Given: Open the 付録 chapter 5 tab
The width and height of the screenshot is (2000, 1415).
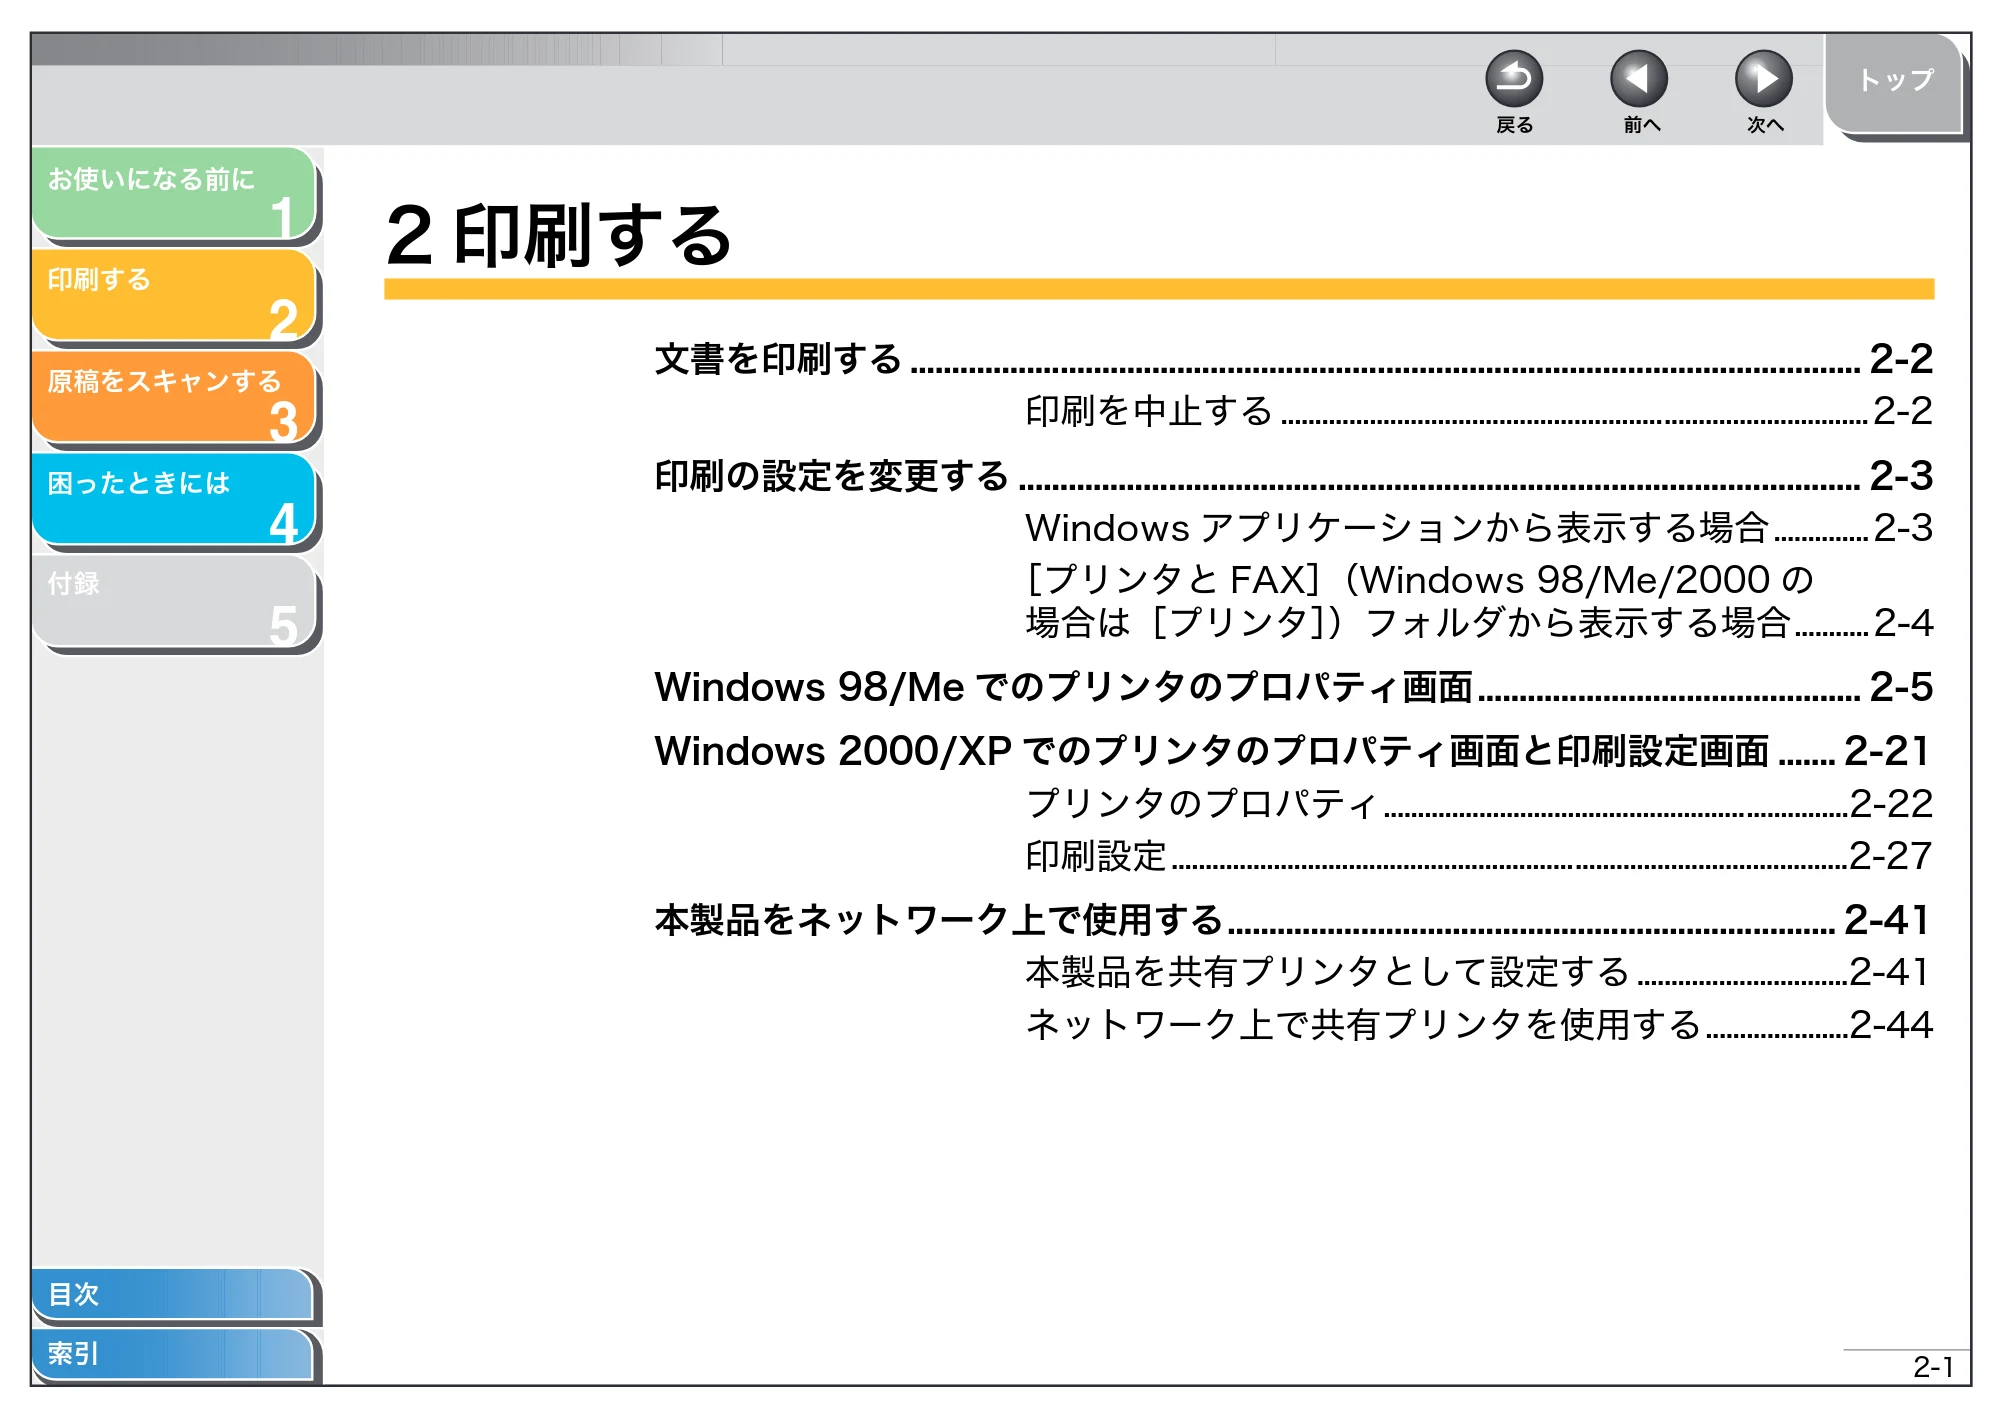Looking at the screenshot, I should click(174, 601).
